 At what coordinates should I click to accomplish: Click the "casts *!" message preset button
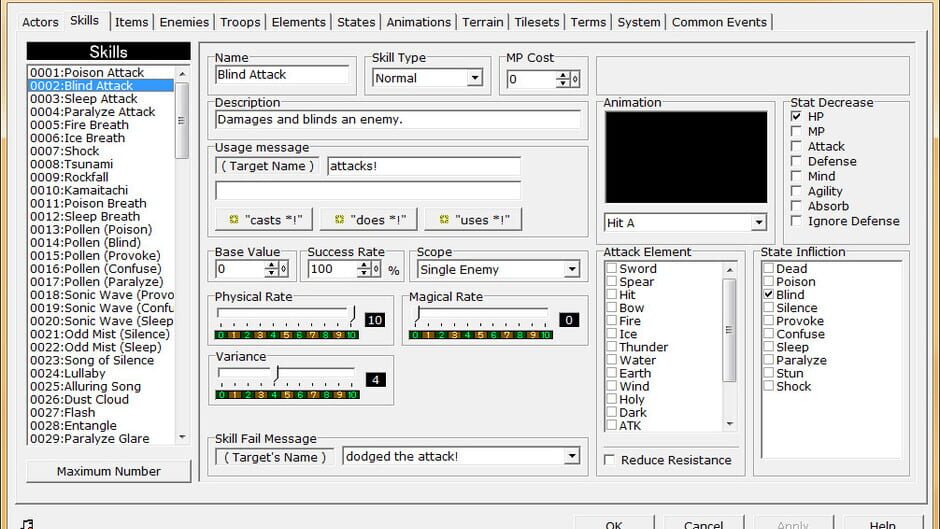(x=264, y=220)
